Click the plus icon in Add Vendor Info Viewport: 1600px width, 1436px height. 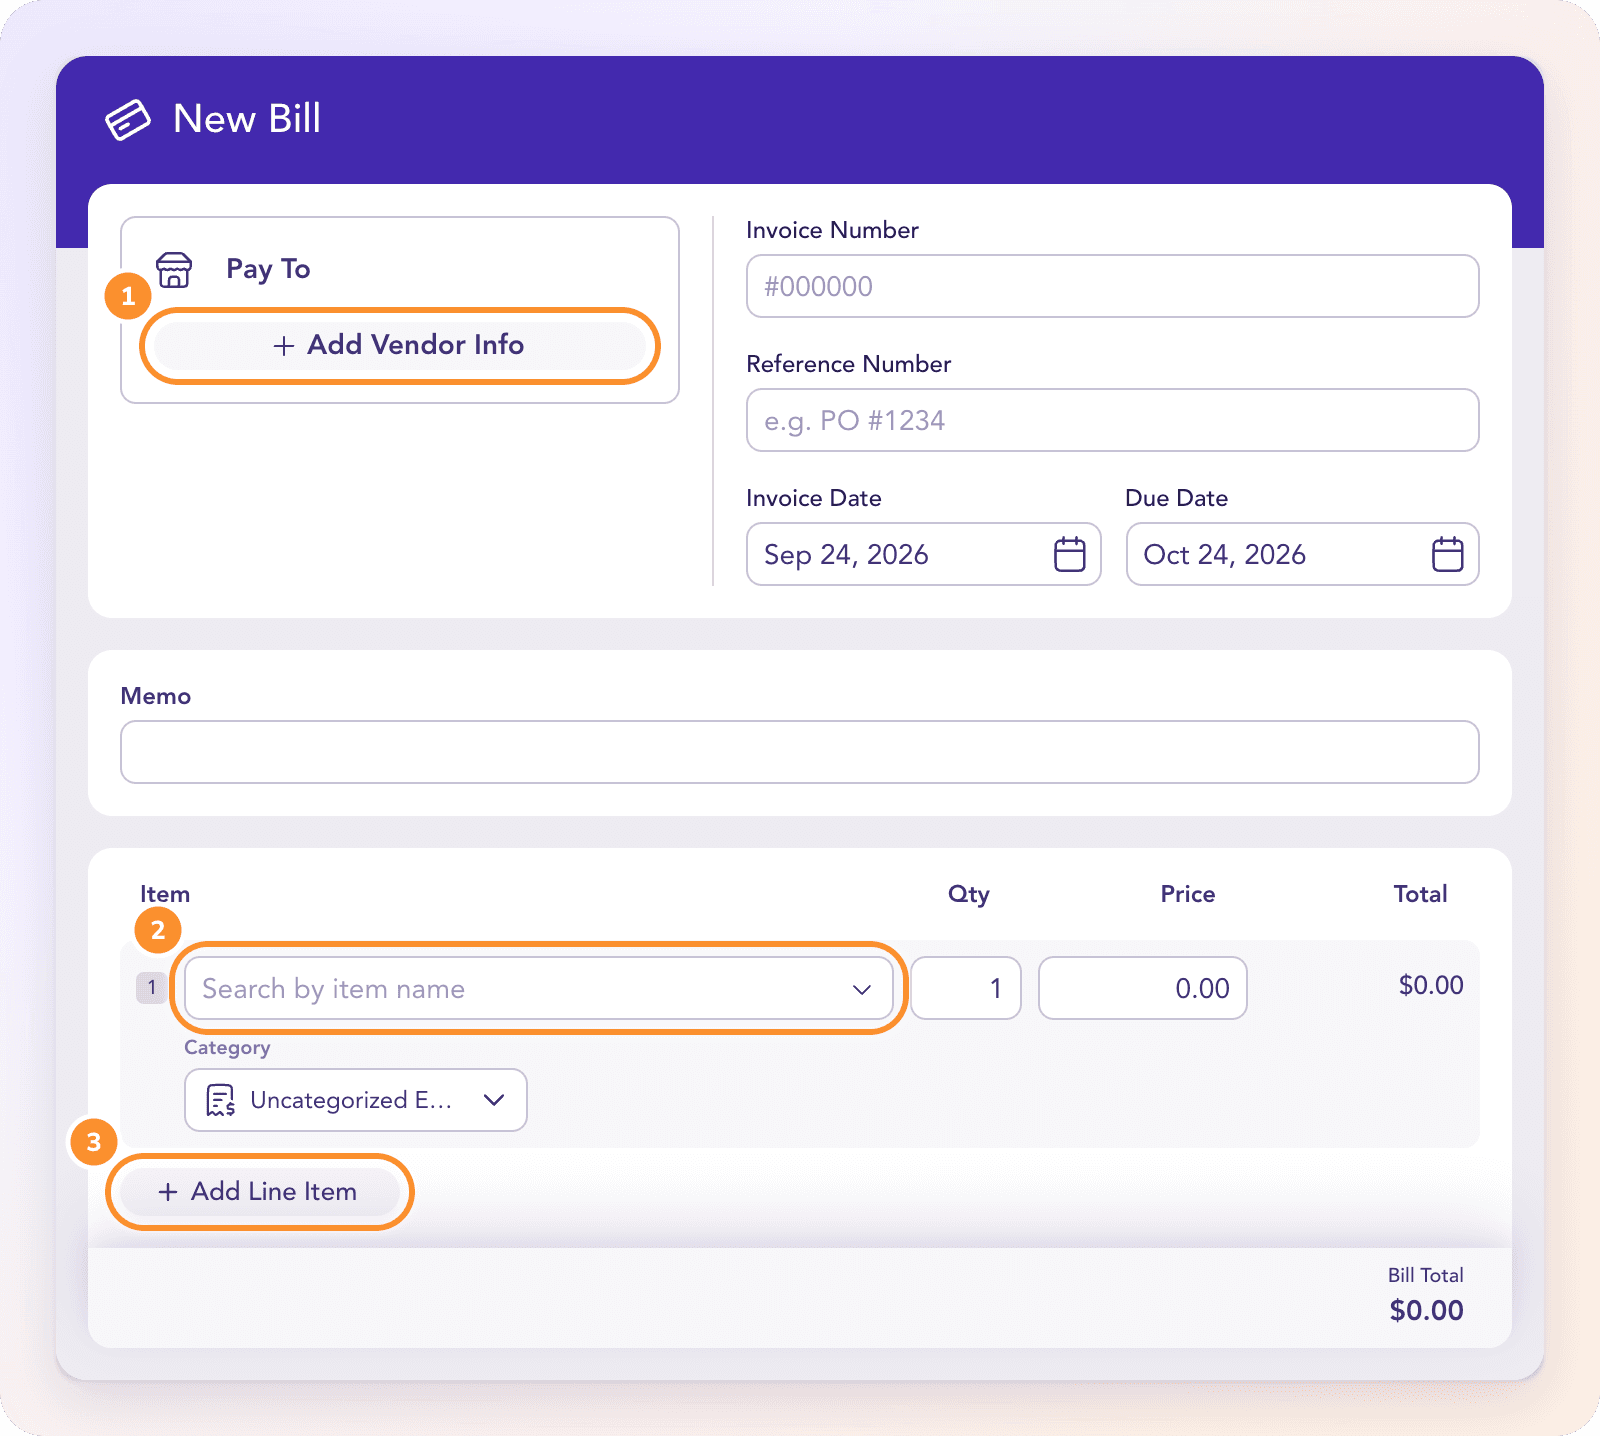(x=284, y=345)
